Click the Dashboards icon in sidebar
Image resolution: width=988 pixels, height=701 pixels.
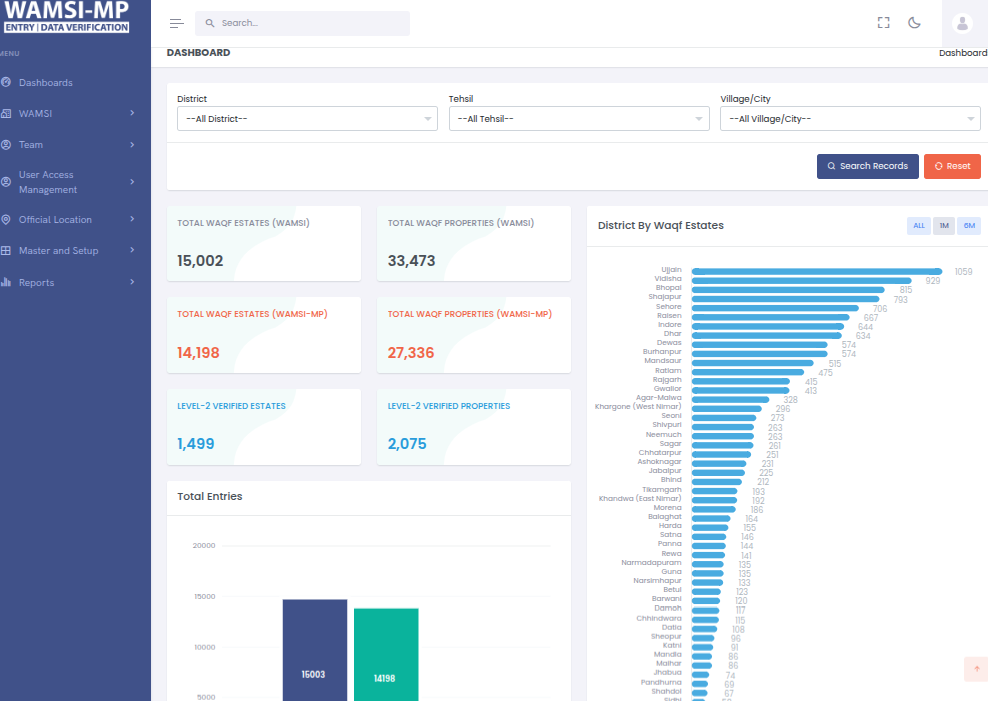point(7,83)
